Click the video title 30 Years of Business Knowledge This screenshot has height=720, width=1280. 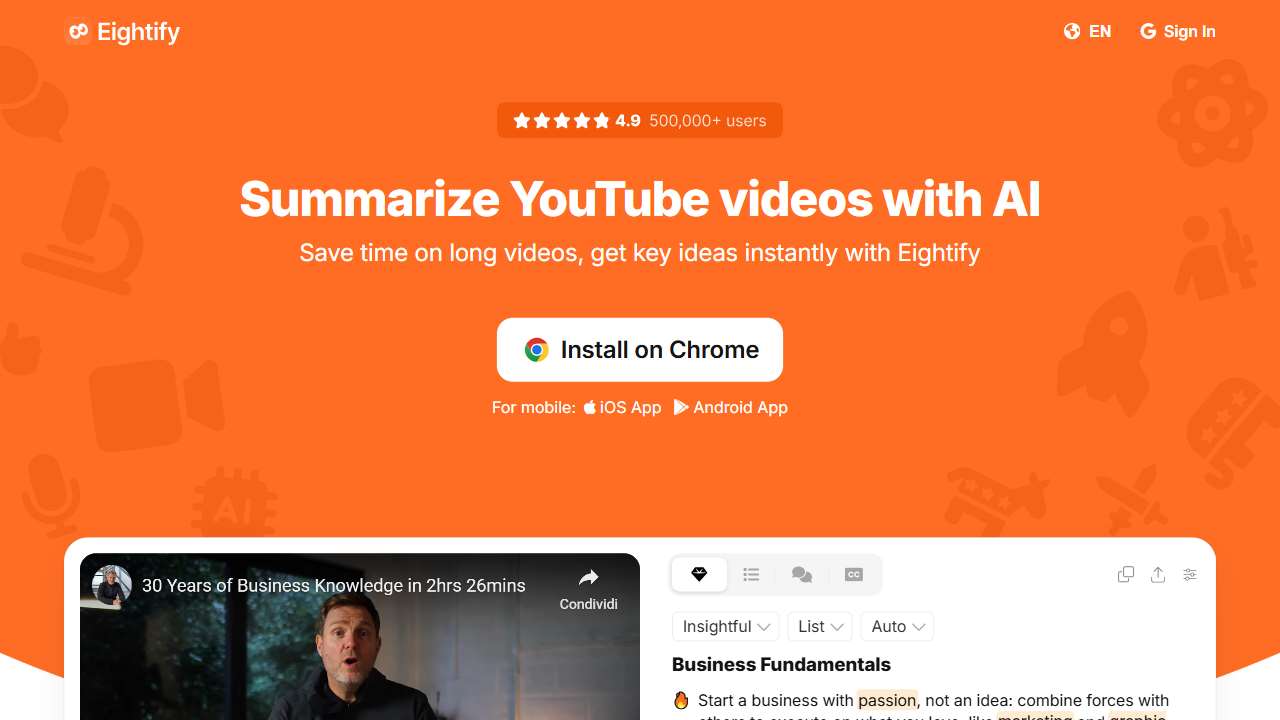[333, 586]
